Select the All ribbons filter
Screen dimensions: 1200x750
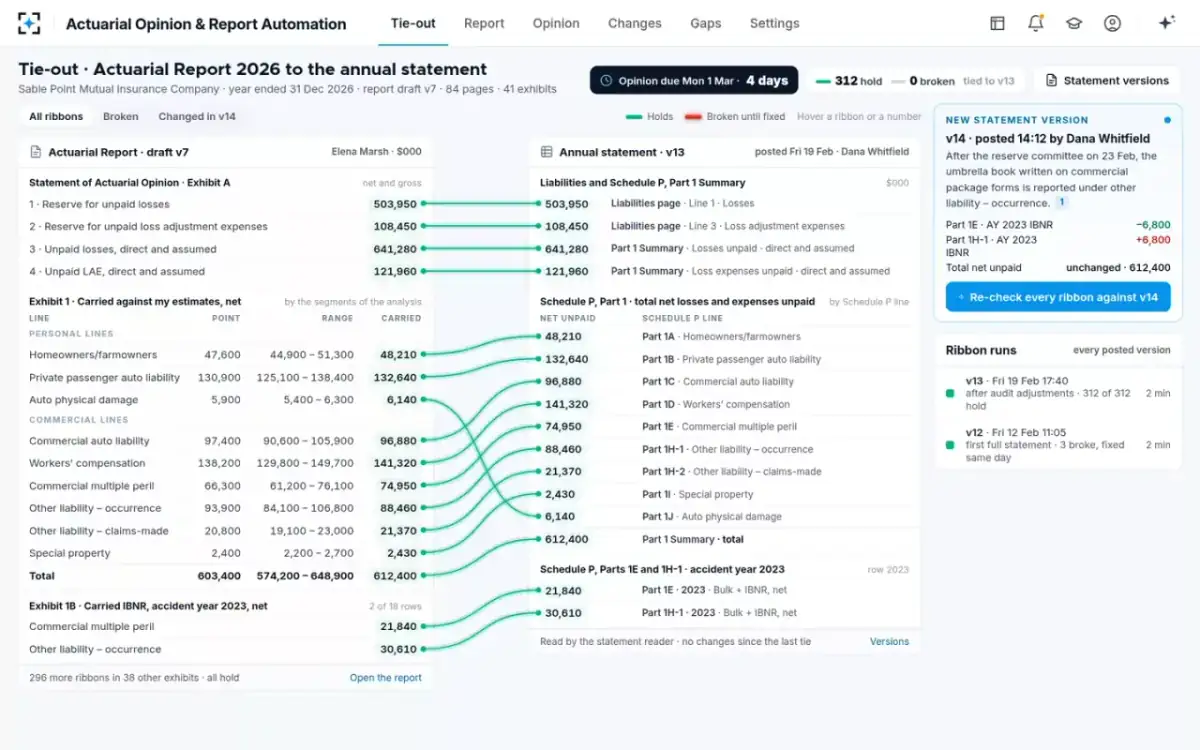click(56, 116)
